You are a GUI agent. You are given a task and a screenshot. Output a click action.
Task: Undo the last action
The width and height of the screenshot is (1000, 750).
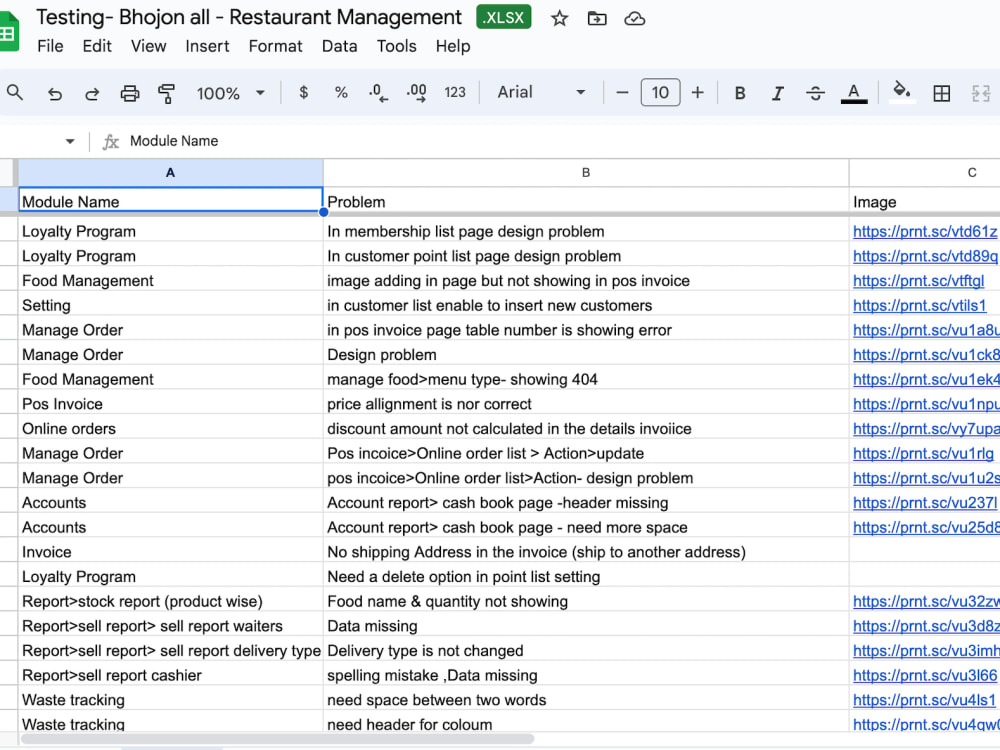pos(55,94)
